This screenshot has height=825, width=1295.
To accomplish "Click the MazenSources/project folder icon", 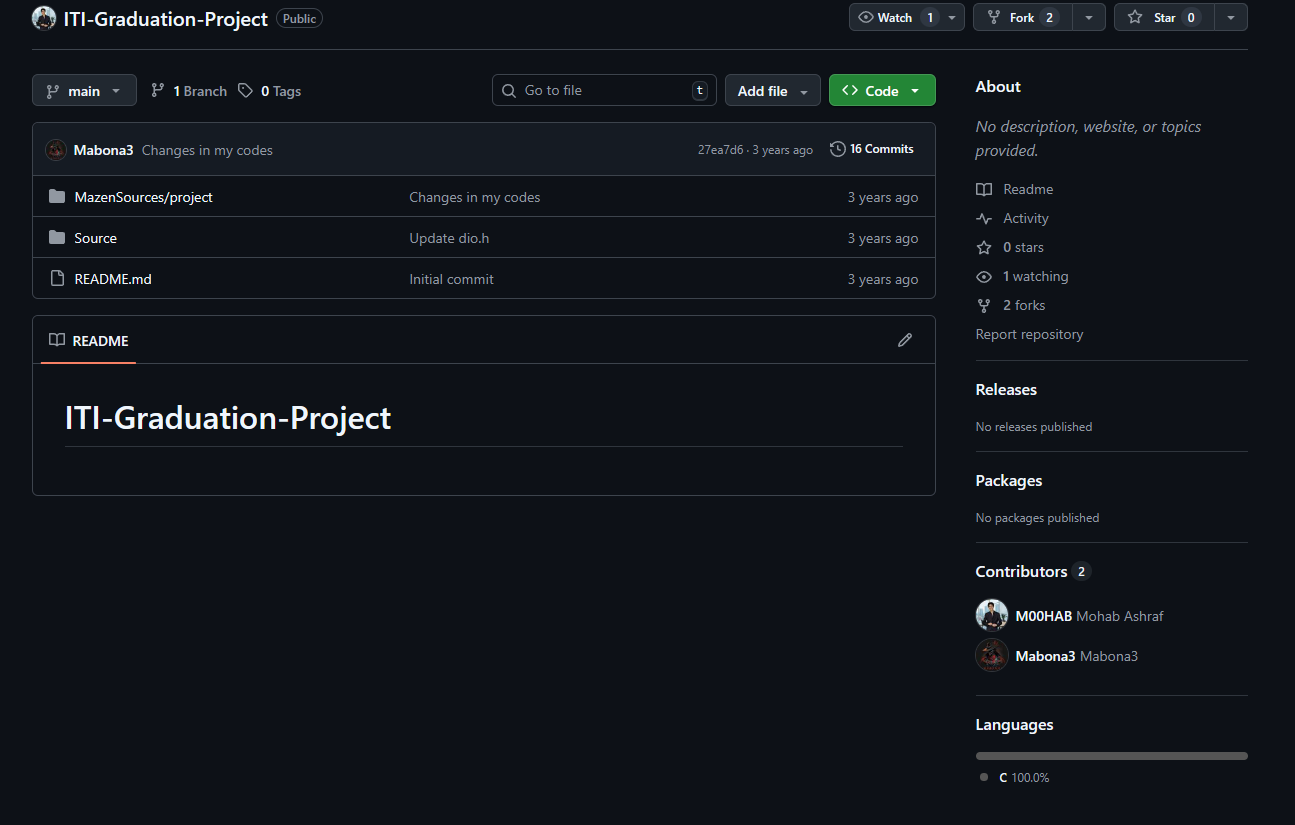I will click(57, 197).
